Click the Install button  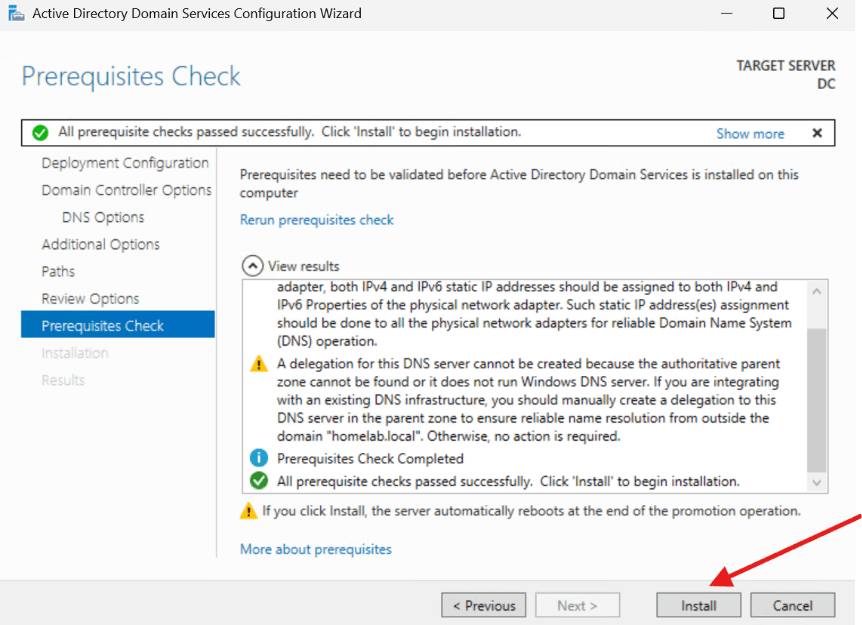(x=697, y=605)
